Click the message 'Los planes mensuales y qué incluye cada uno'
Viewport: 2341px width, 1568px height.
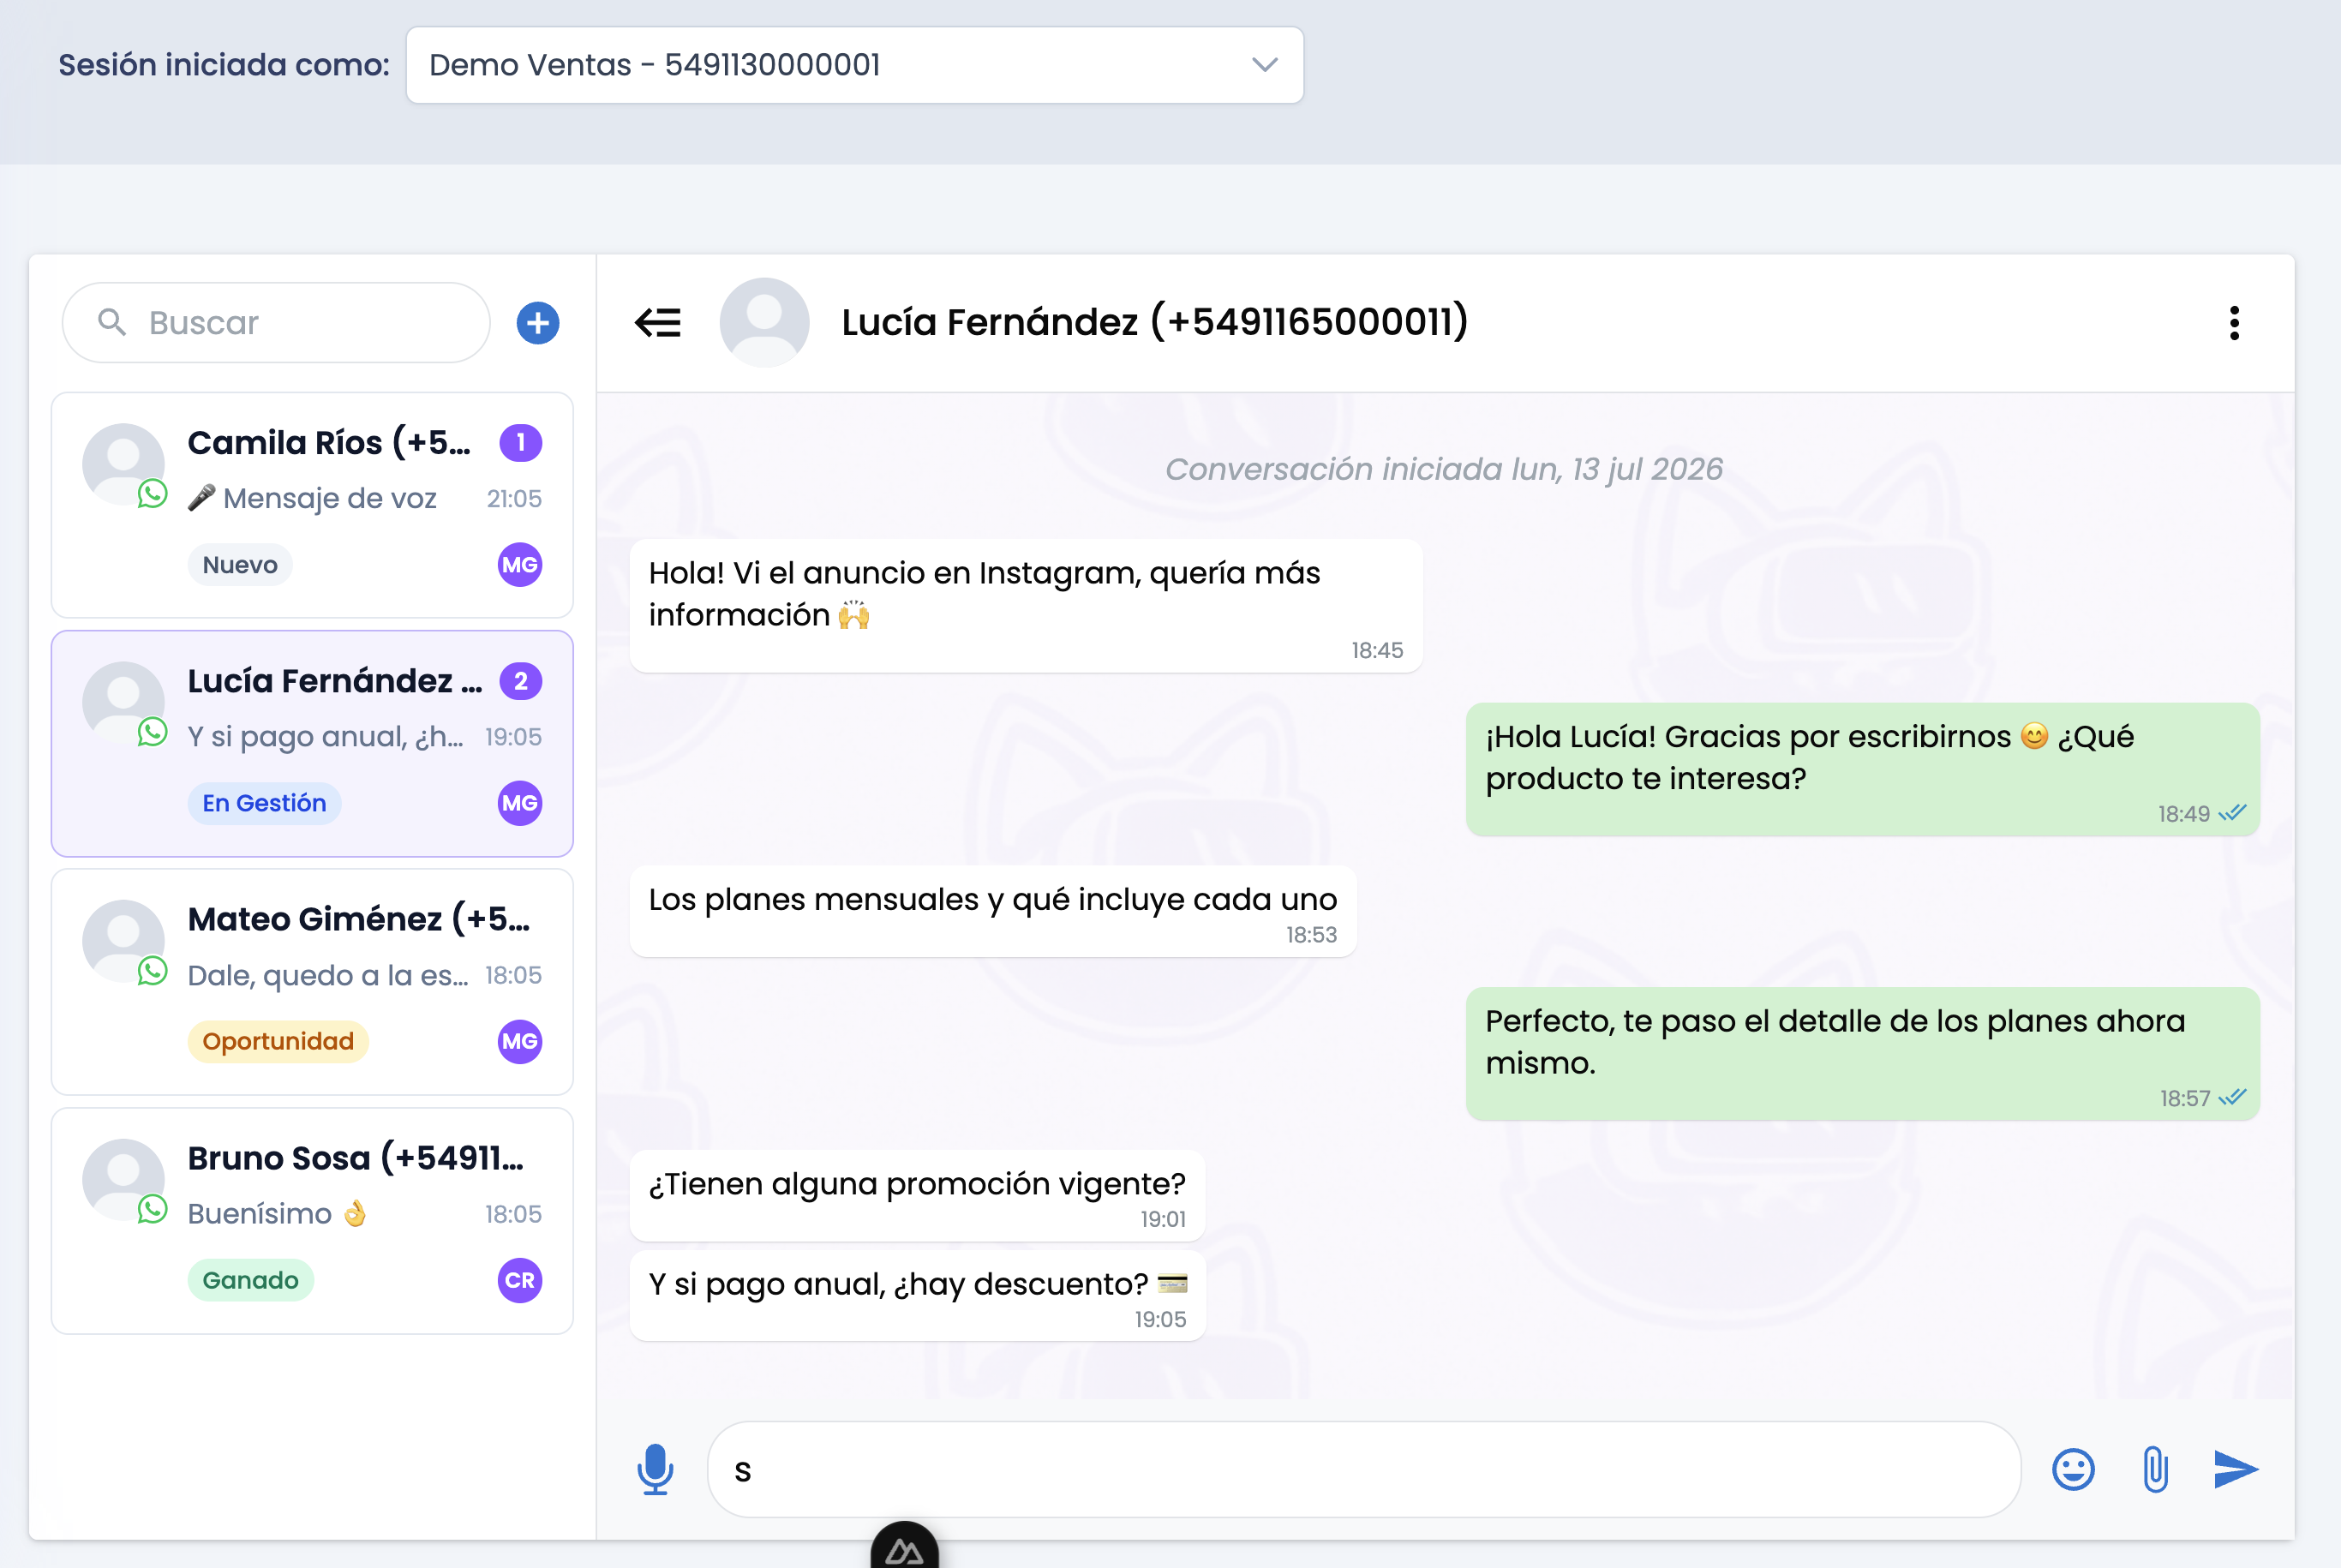(x=993, y=911)
